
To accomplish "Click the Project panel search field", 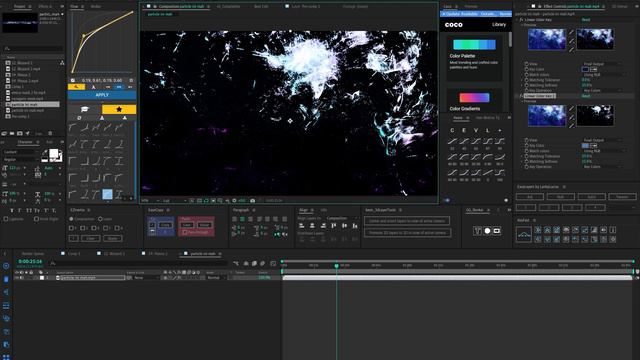I will pyautogui.click(x=33, y=48).
